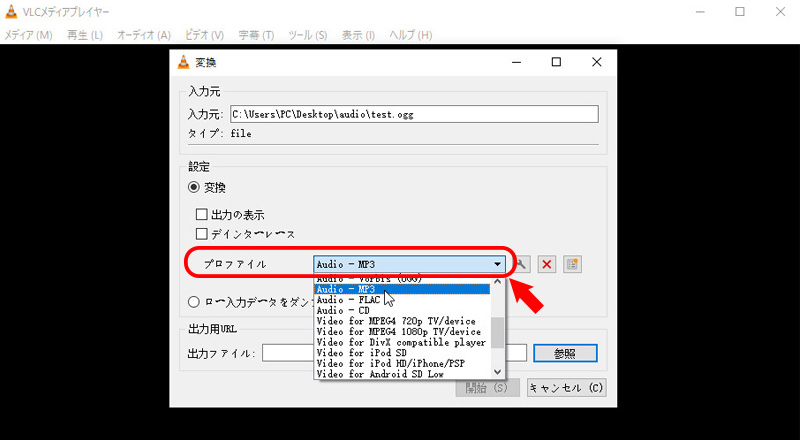Choose Audio - MP3 in dropdown list
This screenshot has width=800, height=440.
tap(402, 289)
